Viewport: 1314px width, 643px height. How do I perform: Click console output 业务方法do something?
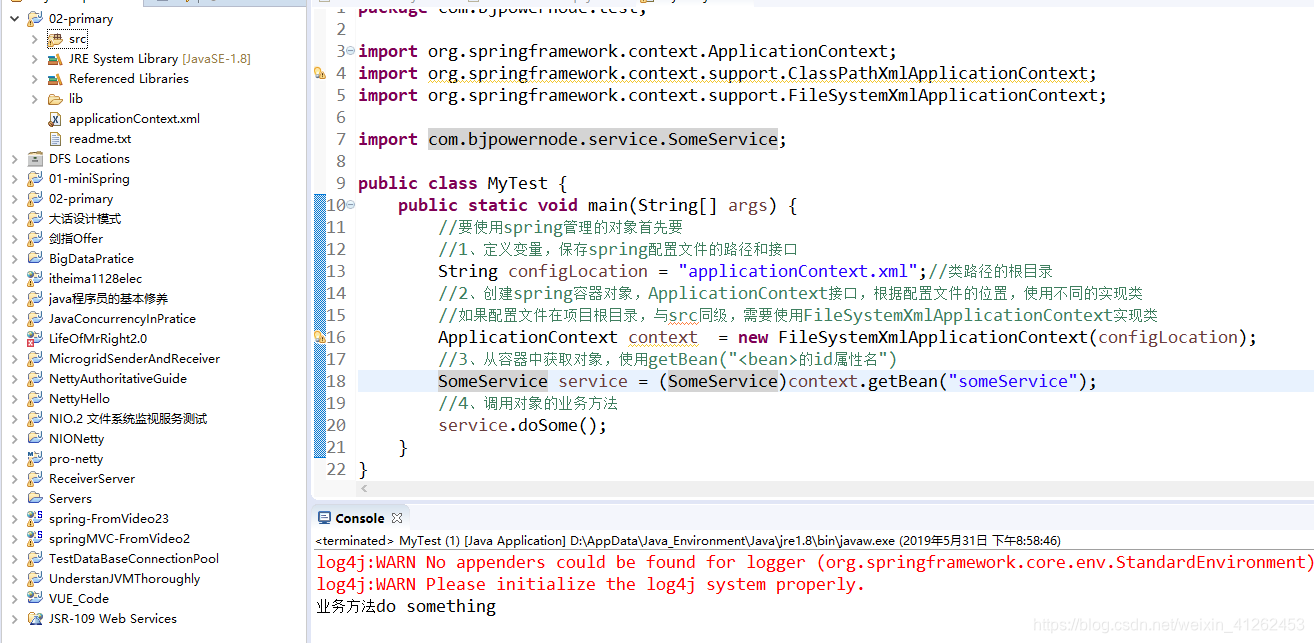(x=406, y=607)
